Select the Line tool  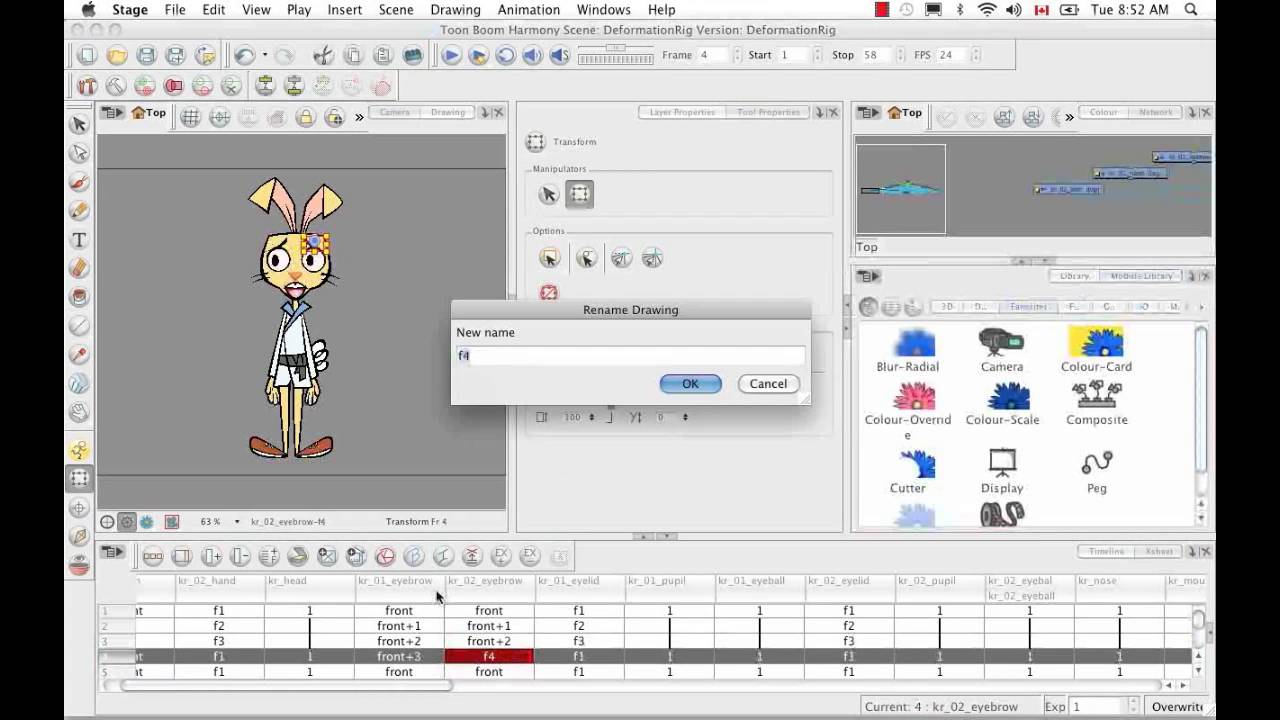79,326
